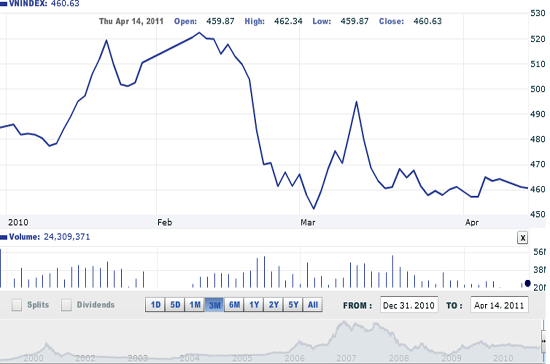This screenshot has height=364, width=550.
Task: Select the 1M time range
Action: tap(195, 305)
